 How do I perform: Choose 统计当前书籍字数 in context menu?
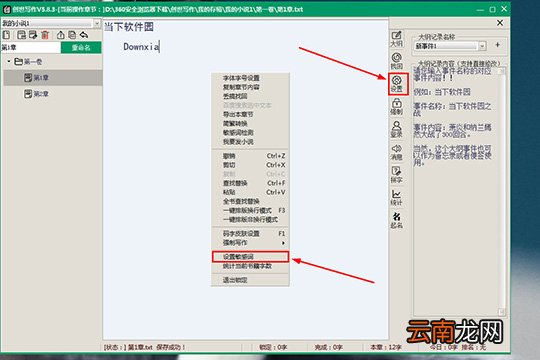[x=250, y=266]
